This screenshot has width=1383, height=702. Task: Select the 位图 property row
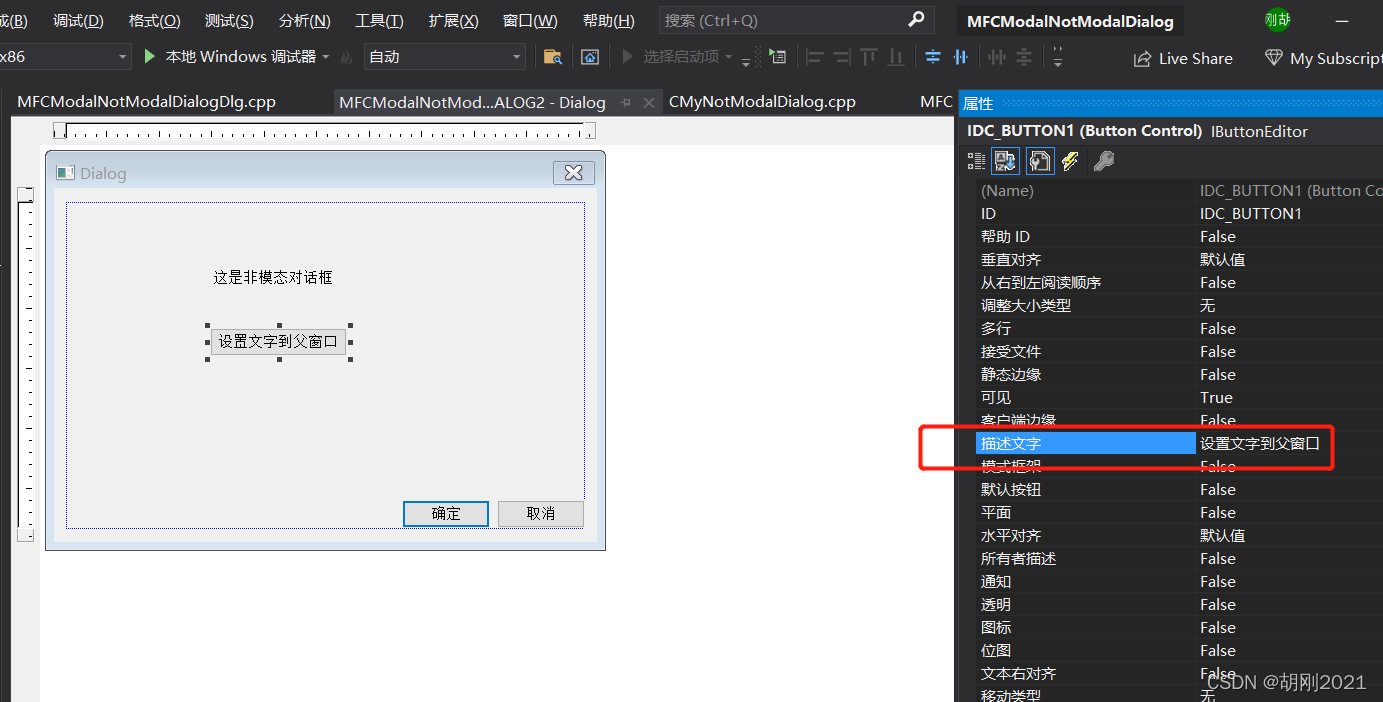coord(1179,650)
